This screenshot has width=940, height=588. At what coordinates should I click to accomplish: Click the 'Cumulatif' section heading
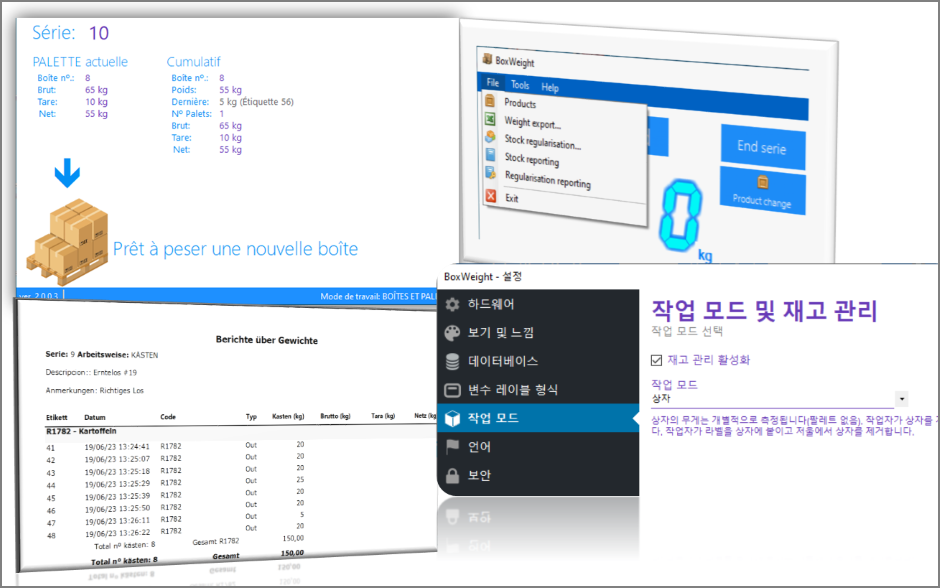193,62
